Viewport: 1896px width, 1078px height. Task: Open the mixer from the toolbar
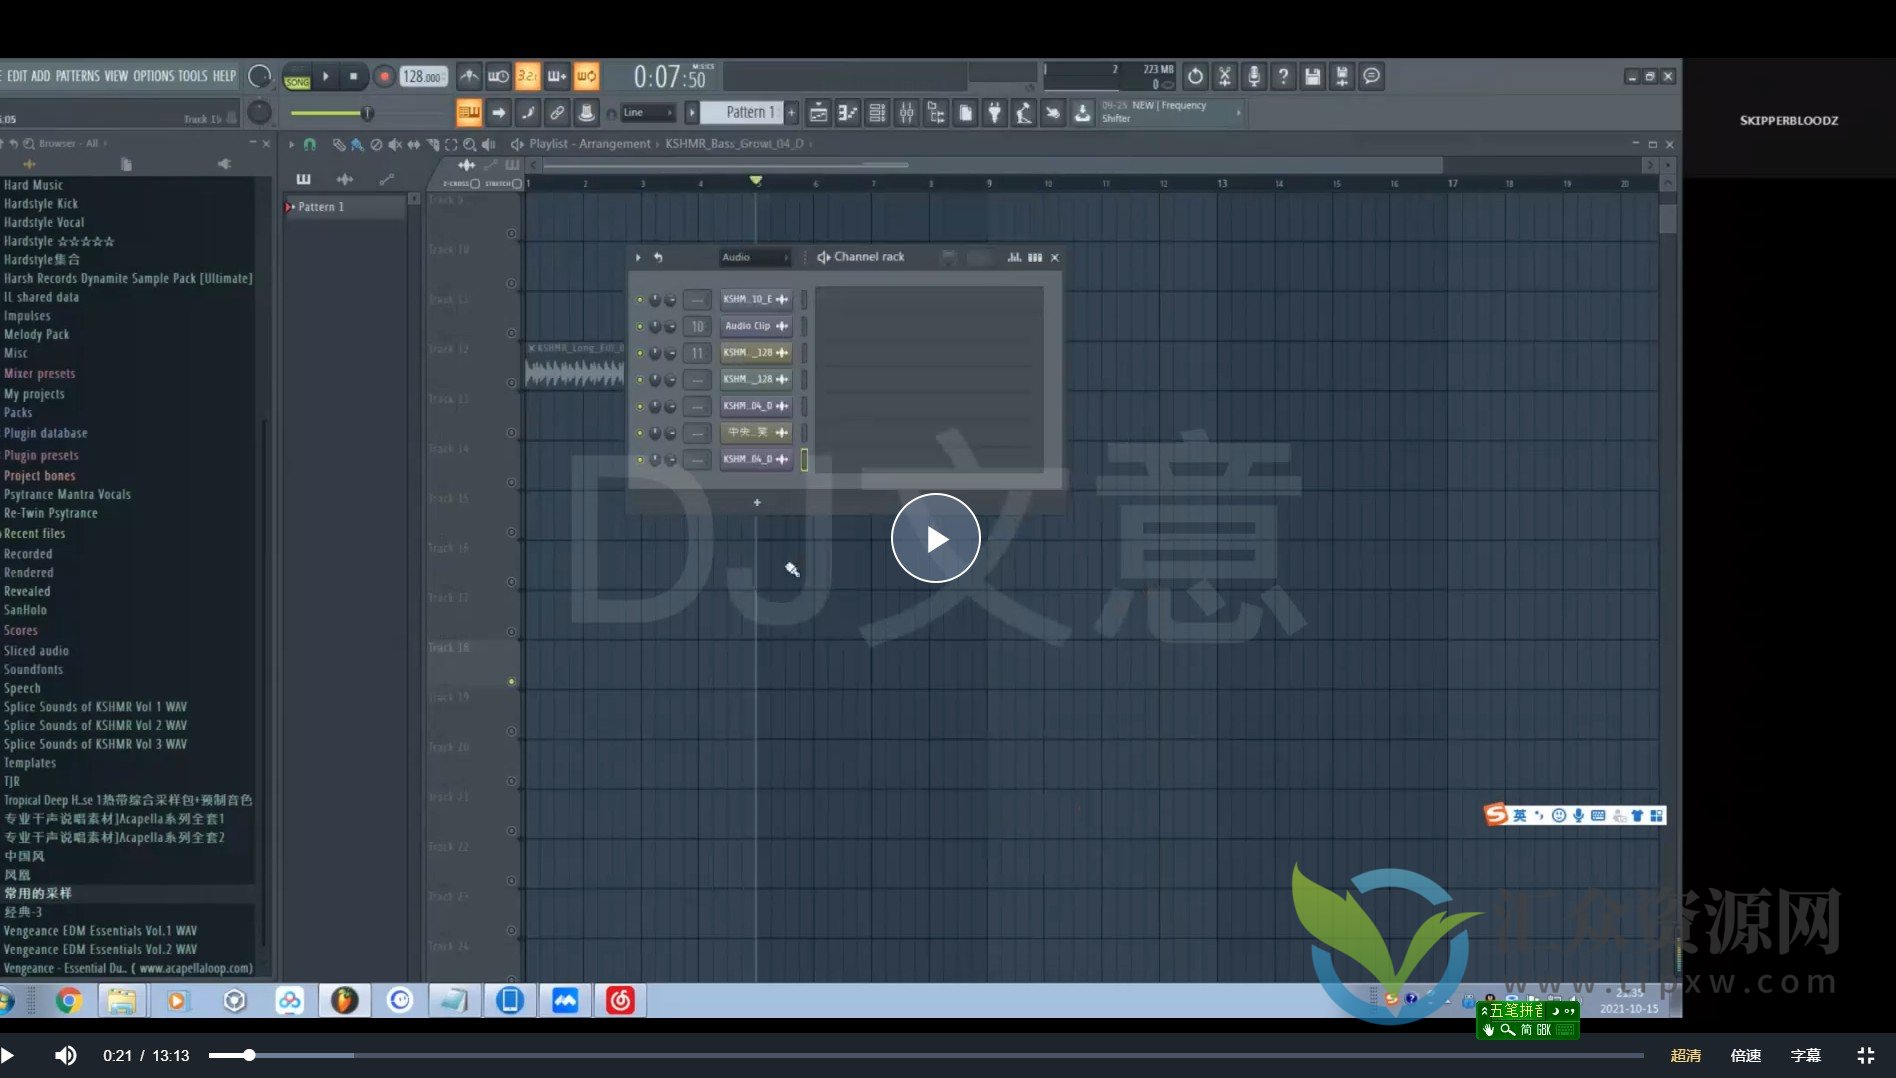pos(906,113)
